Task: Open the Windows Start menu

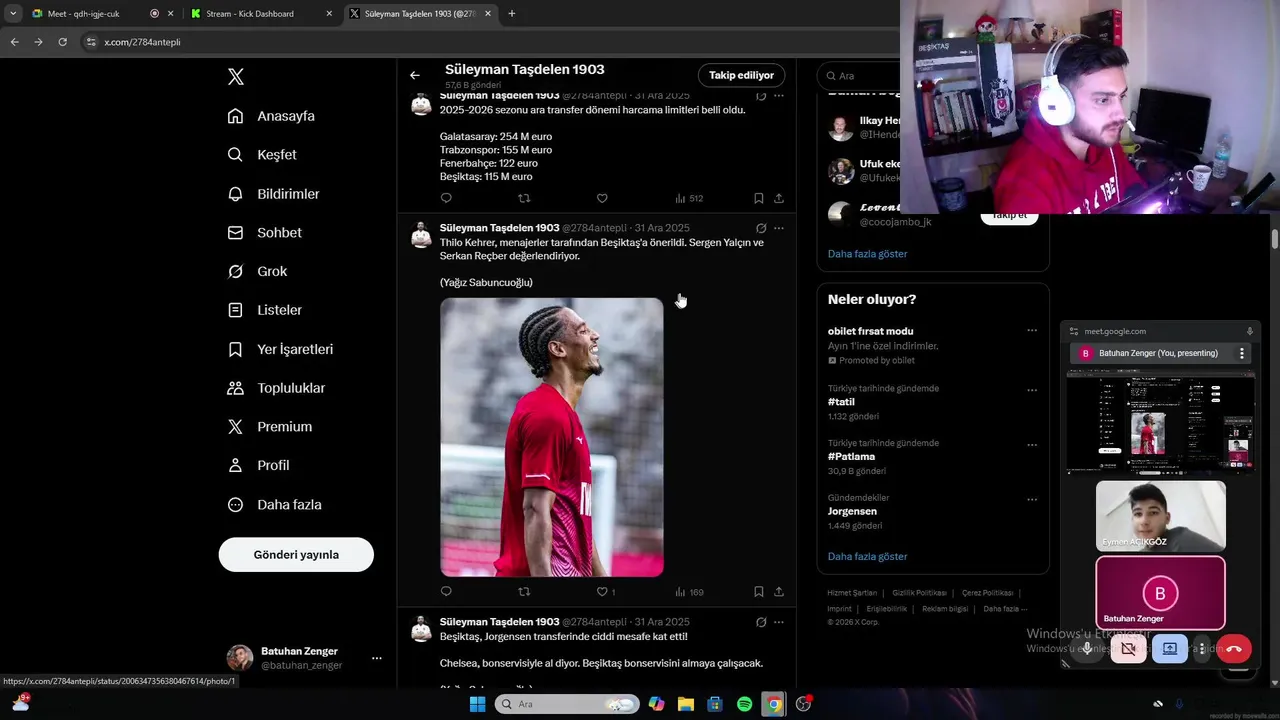Action: tap(478, 704)
